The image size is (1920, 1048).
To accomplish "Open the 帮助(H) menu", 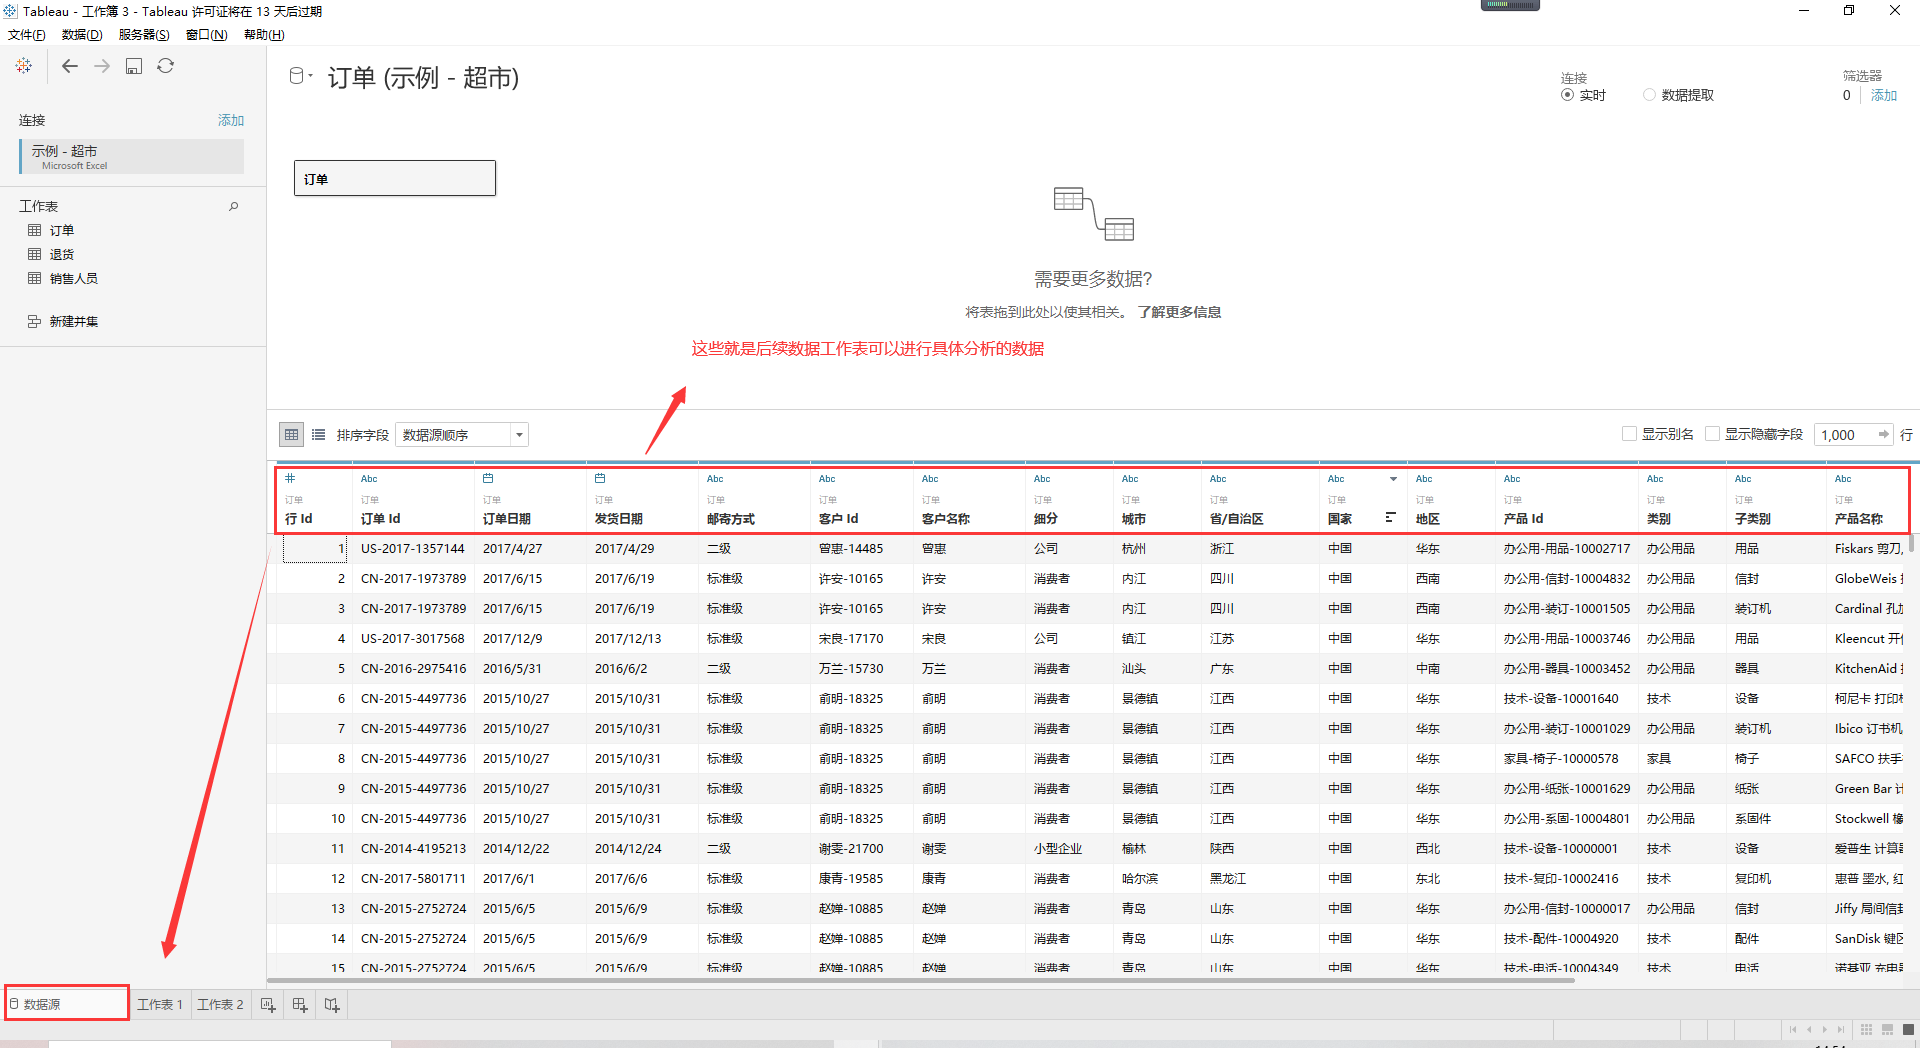I will [264, 35].
